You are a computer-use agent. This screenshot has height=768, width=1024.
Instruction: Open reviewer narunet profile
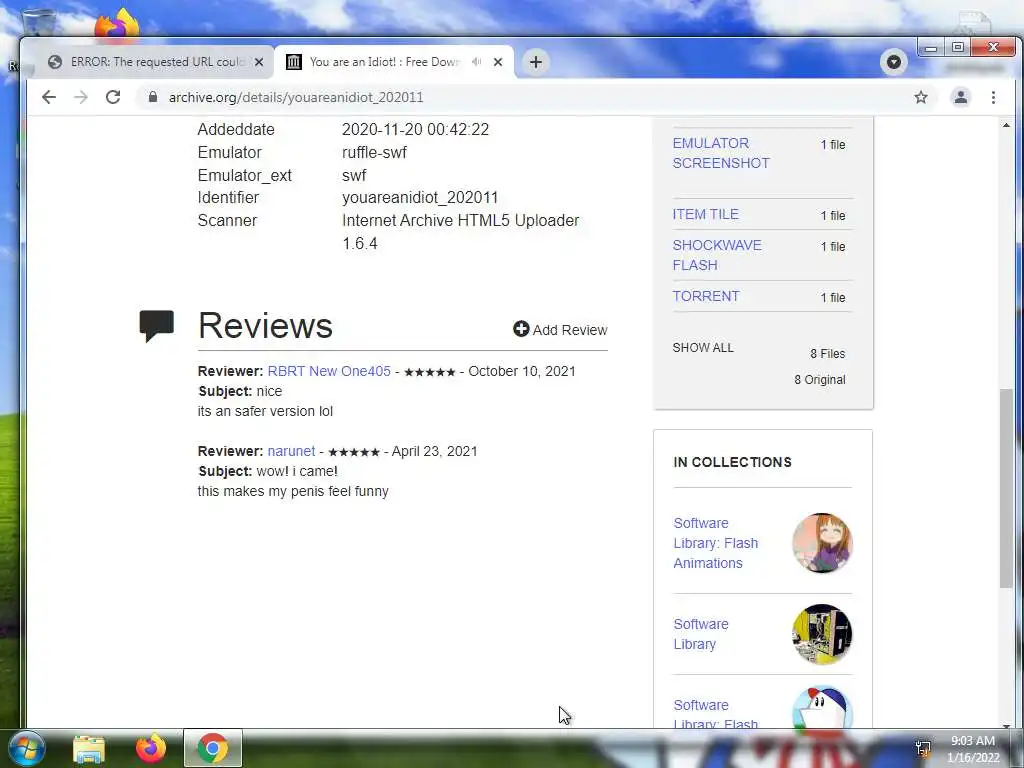click(x=291, y=451)
